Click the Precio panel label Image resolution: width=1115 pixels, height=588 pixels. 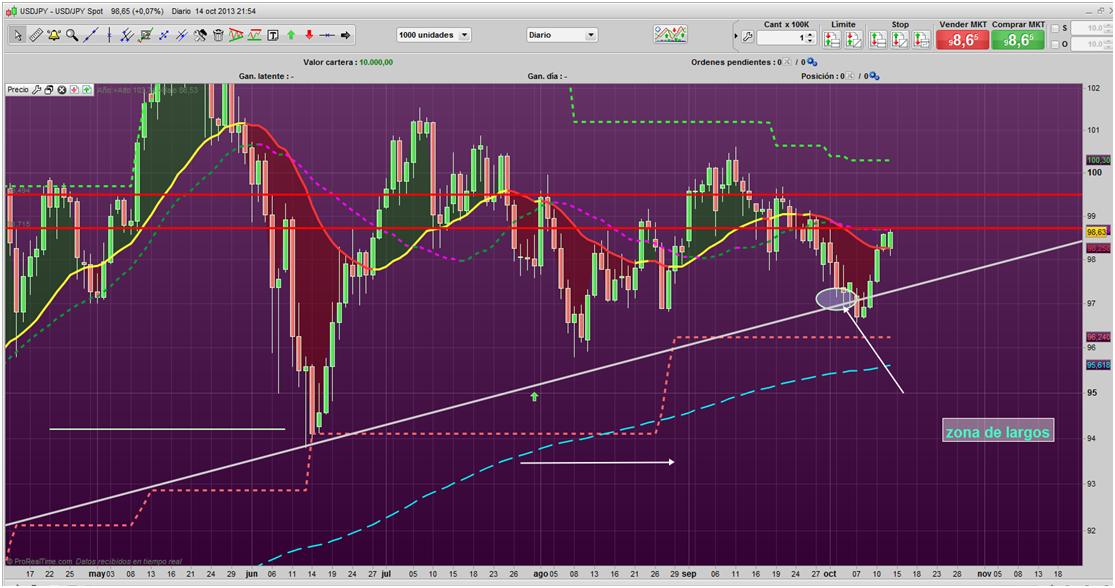(x=18, y=90)
